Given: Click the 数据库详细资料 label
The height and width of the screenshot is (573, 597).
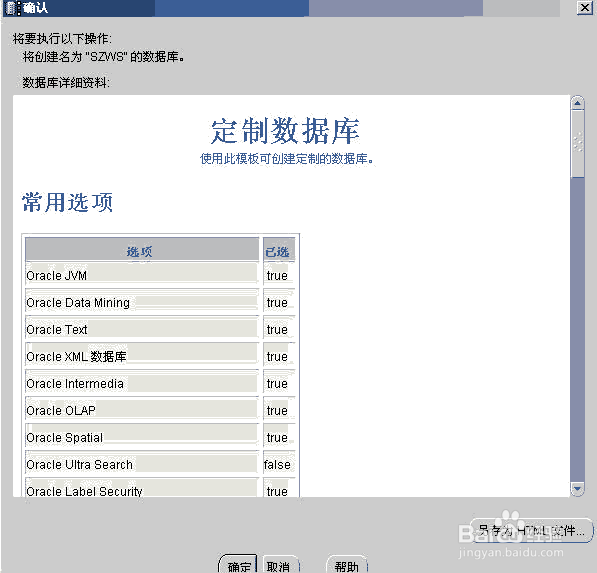Looking at the screenshot, I should [66, 82].
